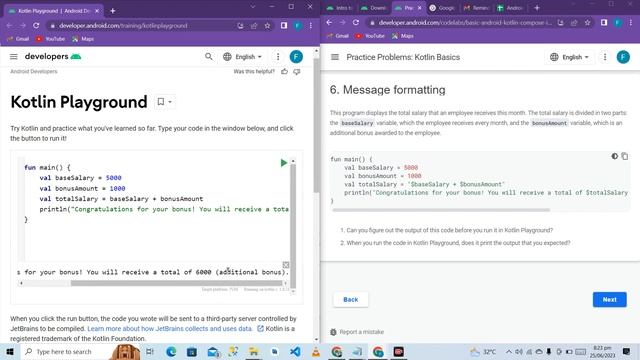Click the profile avatar in the right page header
The width and height of the screenshot is (640, 360).
point(623,57)
